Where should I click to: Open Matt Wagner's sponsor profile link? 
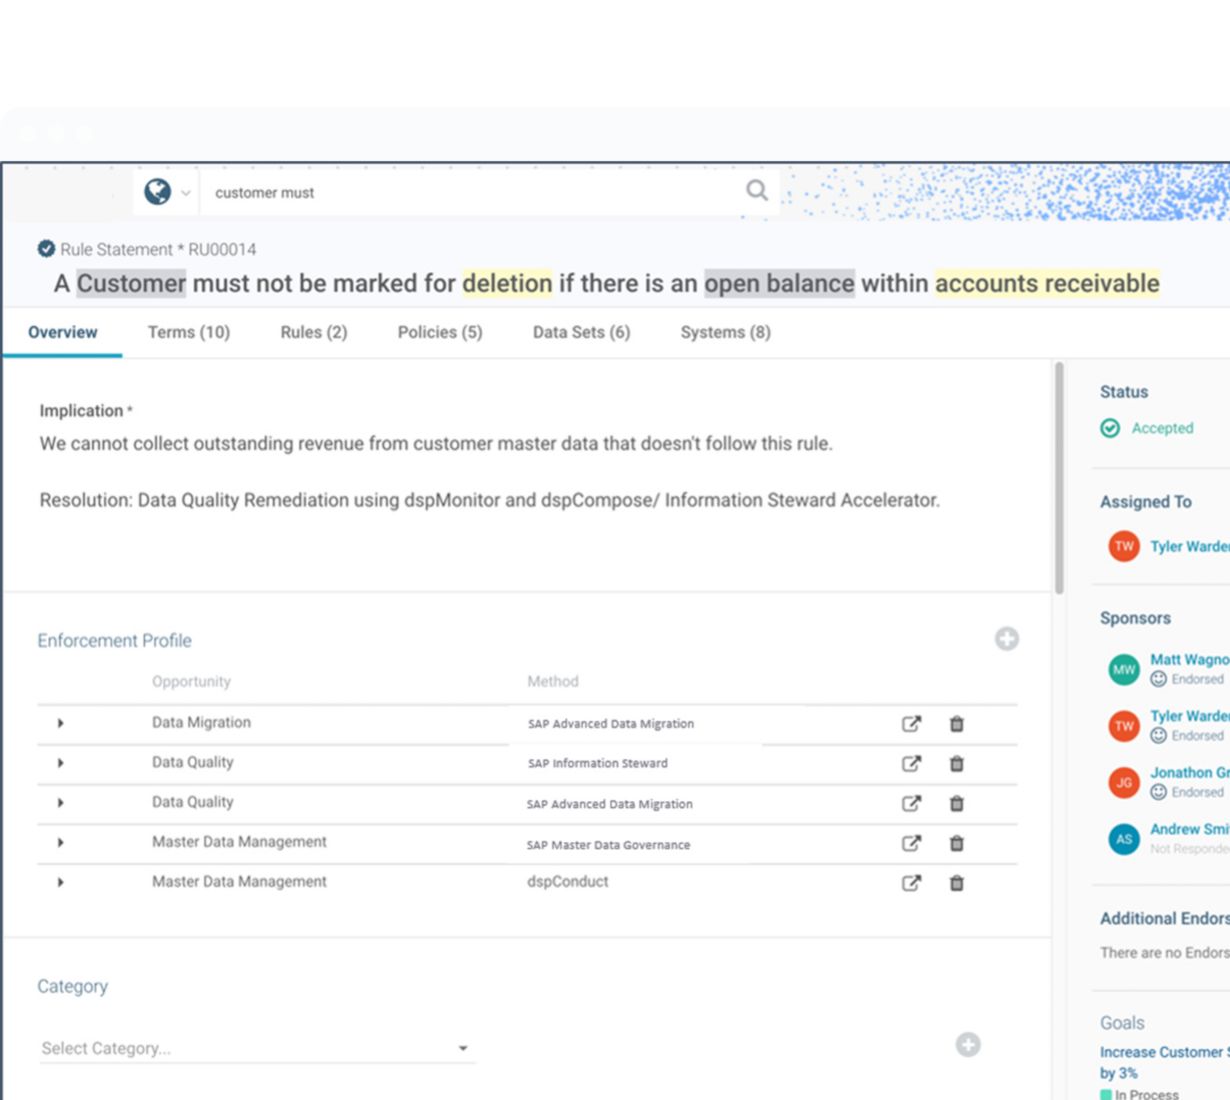(1188, 660)
